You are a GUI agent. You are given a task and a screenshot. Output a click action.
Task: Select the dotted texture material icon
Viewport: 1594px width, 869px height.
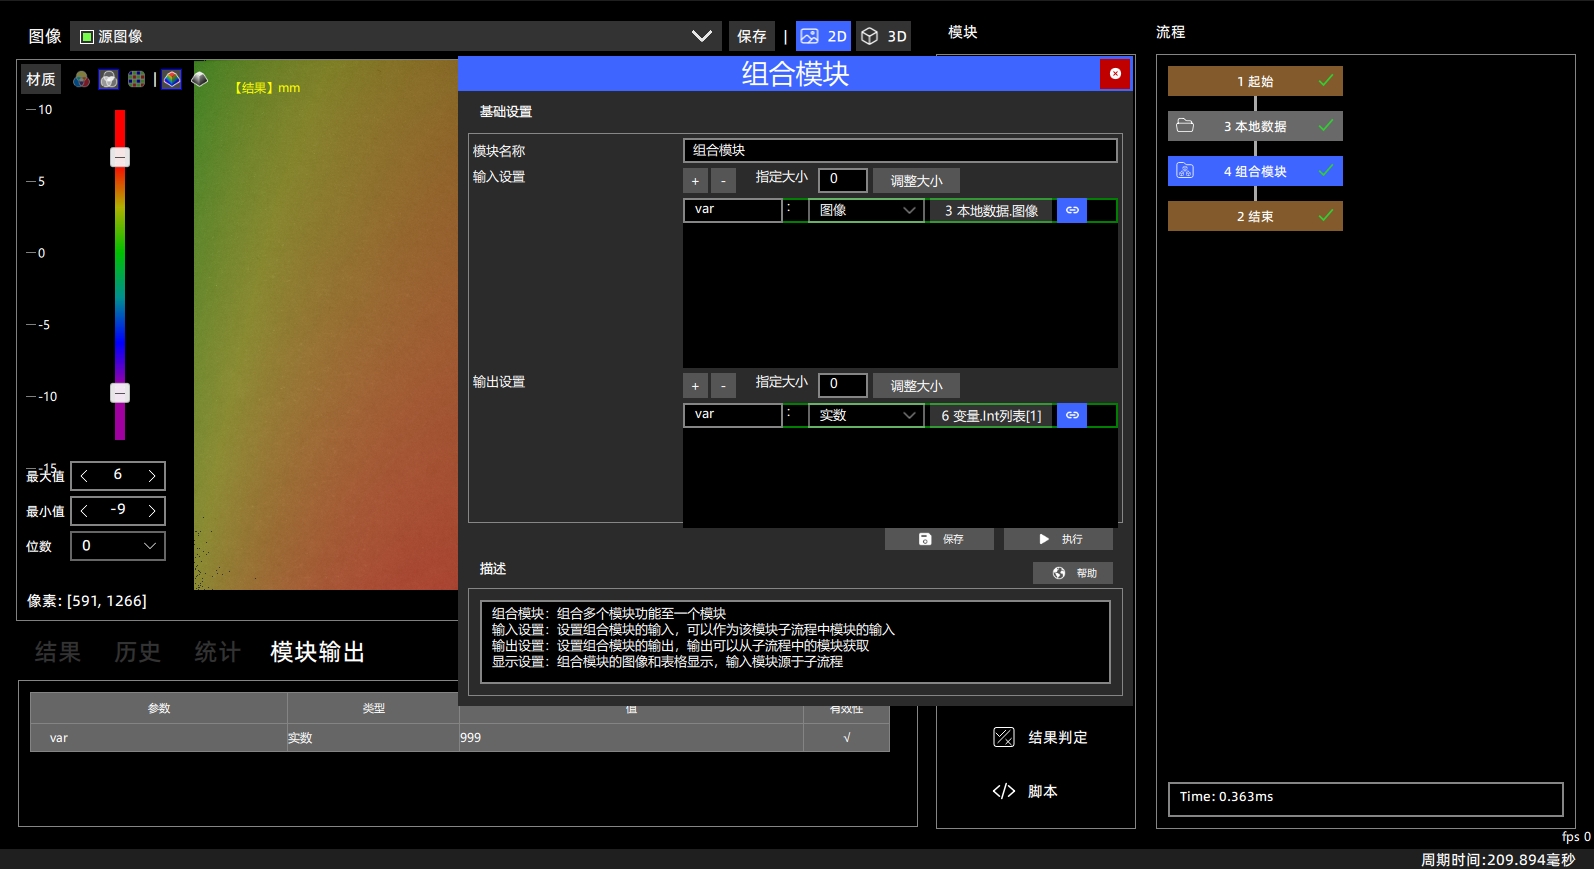point(137,79)
